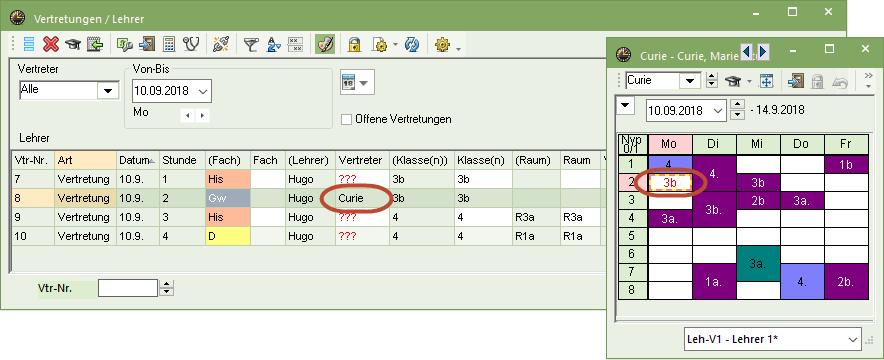Expand the Von-Bis 10.09.2018 date picker

(x=203, y=91)
